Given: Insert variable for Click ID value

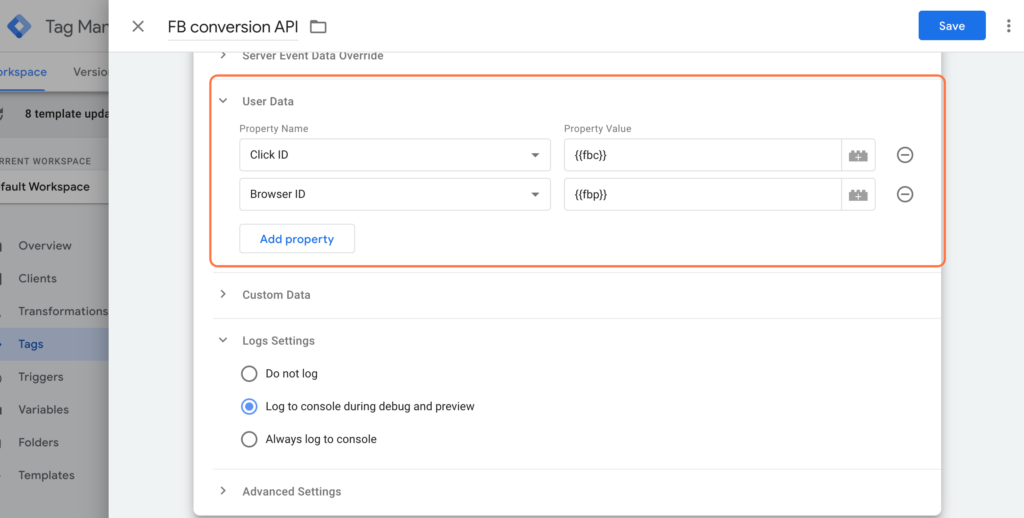Looking at the screenshot, I should click(x=858, y=155).
